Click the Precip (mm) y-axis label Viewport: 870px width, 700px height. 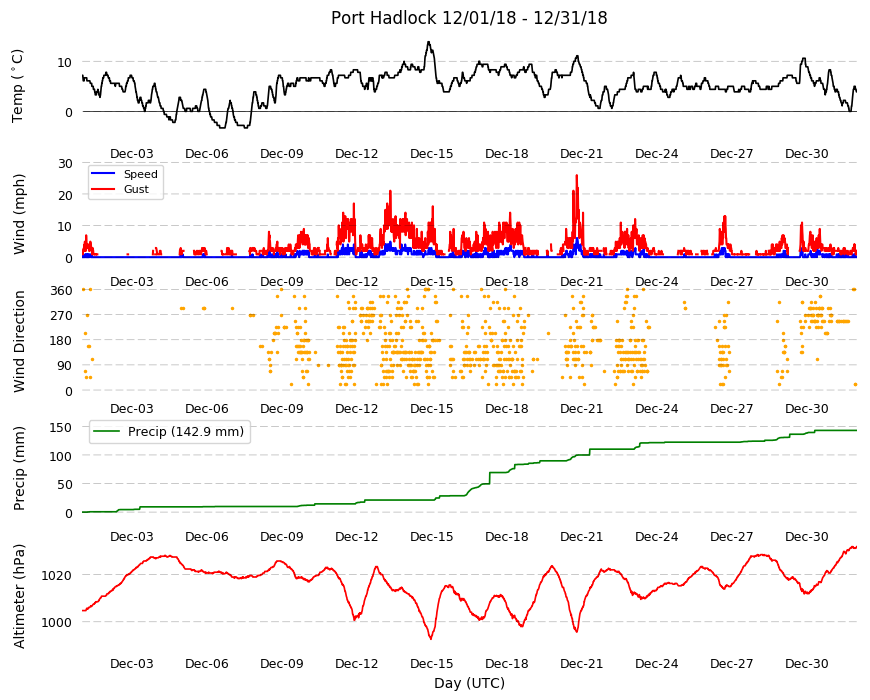pyautogui.click(x=19, y=468)
